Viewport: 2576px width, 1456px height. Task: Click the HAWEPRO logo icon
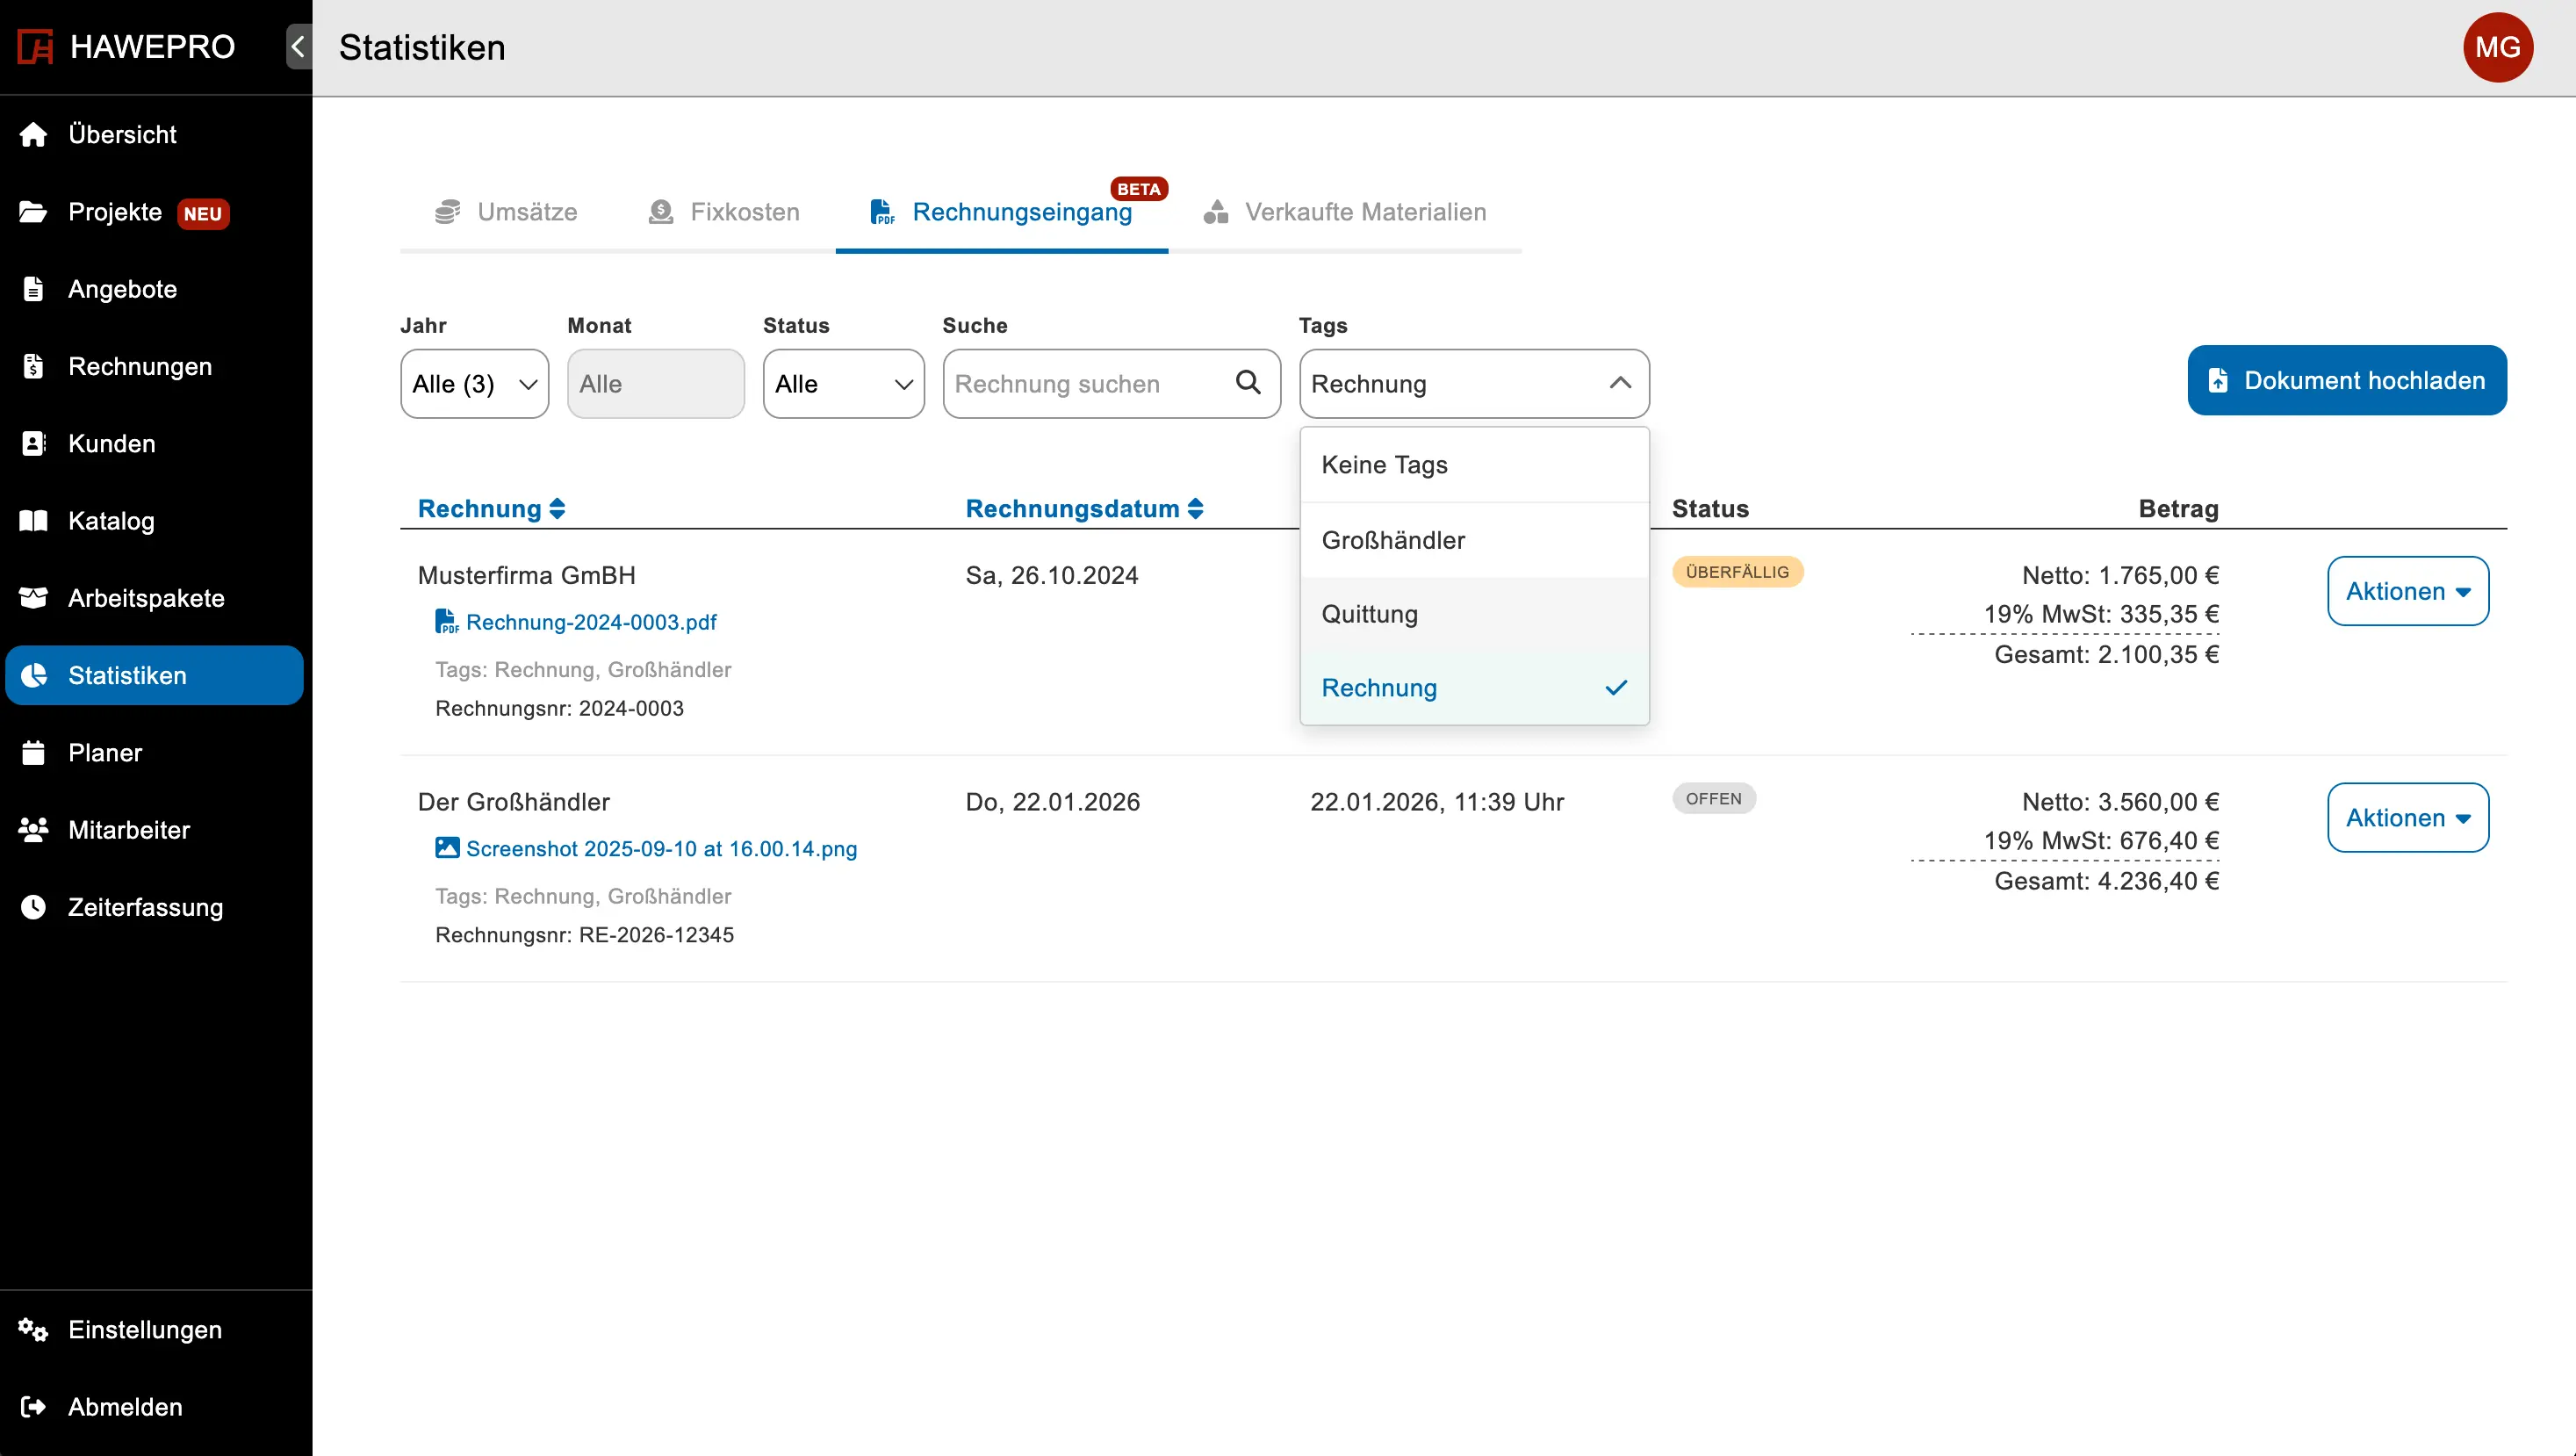coord(36,47)
